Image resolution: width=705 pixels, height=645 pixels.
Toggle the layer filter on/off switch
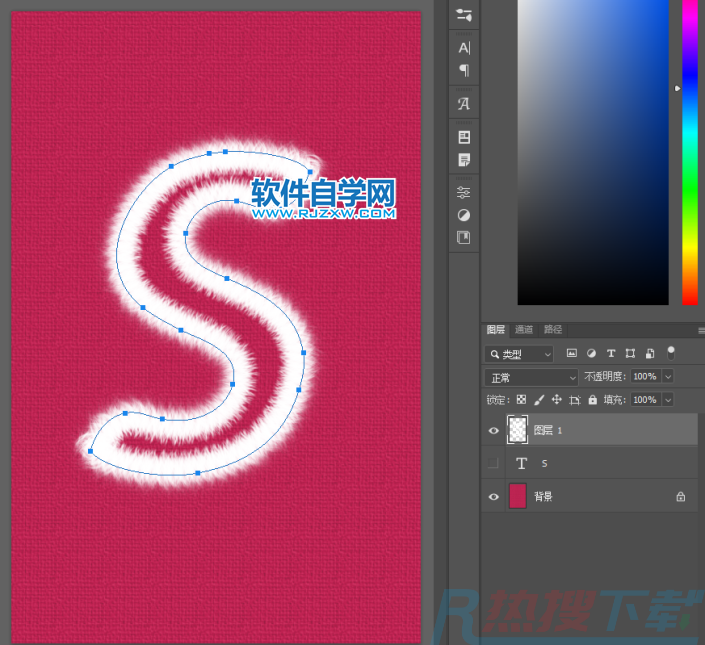671,352
